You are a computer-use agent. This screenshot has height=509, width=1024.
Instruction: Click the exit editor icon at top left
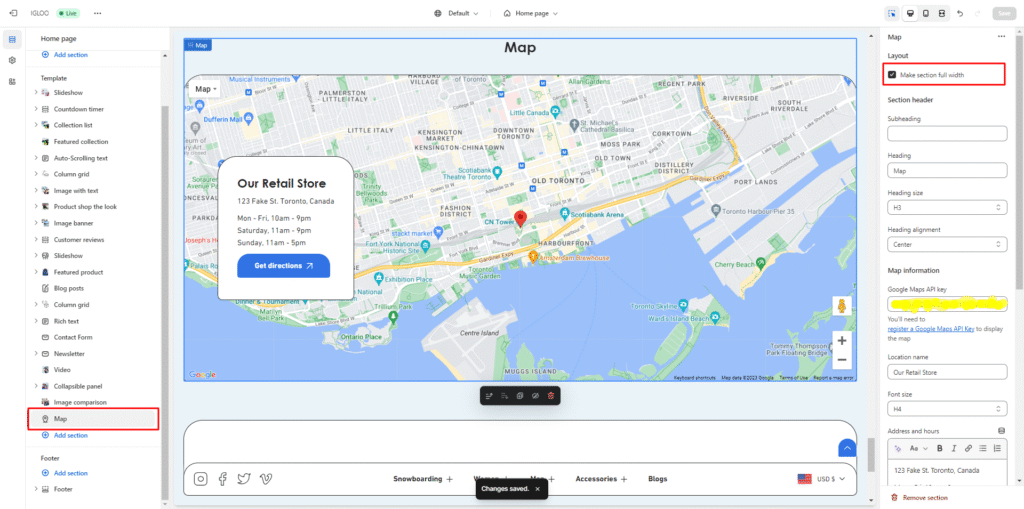[x=13, y=13]
